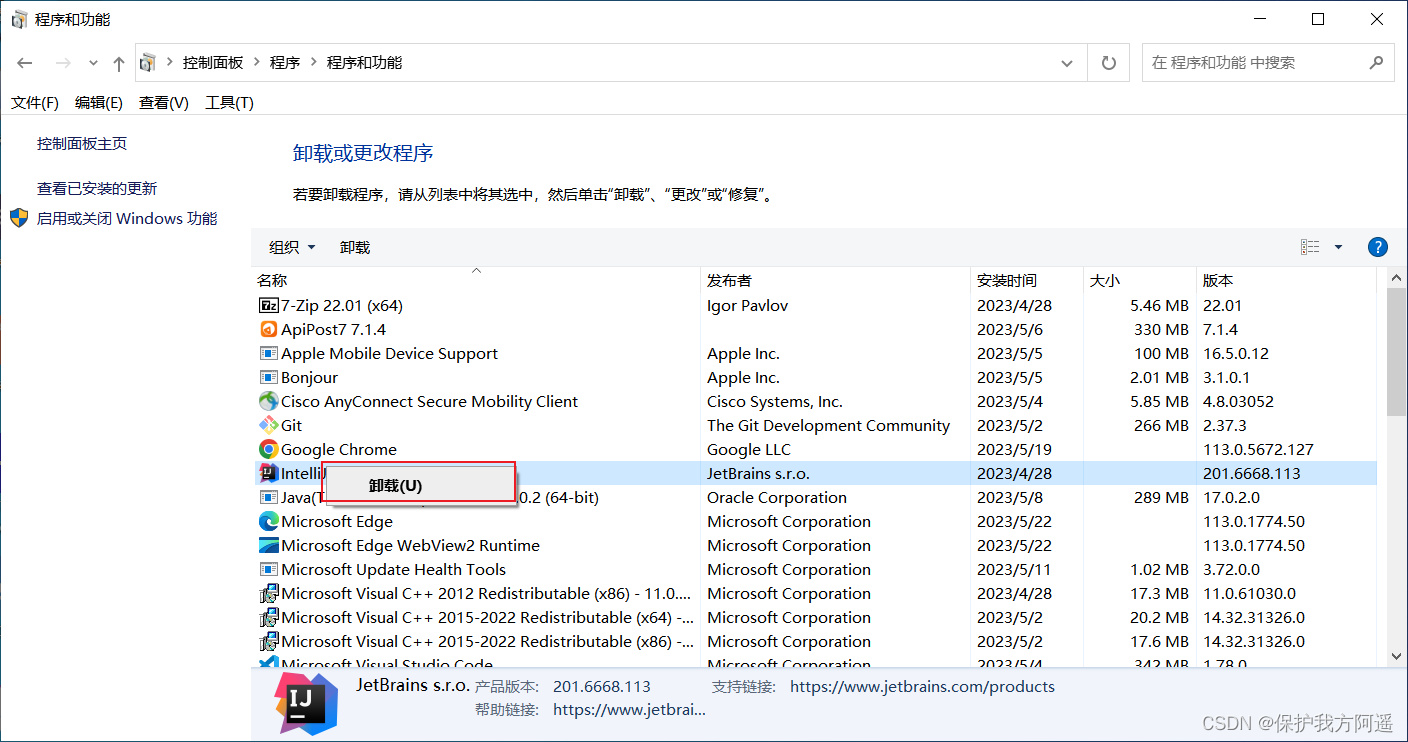
Task: Open the 组织 dropdown menu
Action: point(292,247)
